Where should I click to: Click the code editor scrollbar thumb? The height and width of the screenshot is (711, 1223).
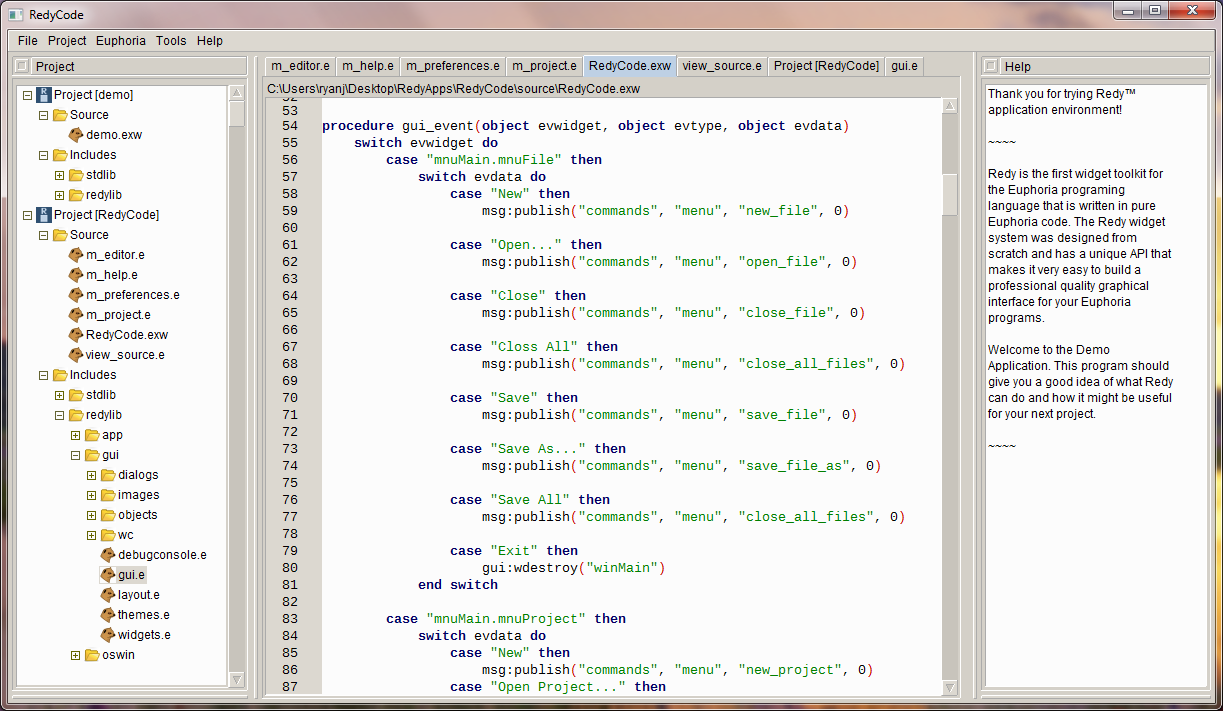[950, 194]
